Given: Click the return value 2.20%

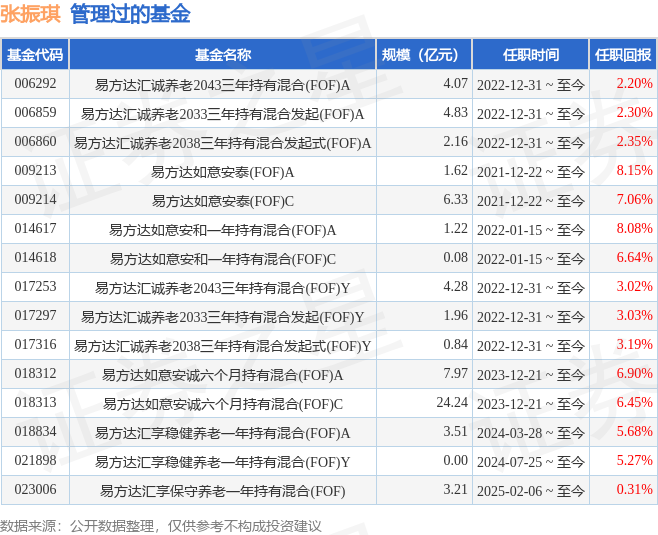Looking at the screenshot, I should (x=634, y=84).
